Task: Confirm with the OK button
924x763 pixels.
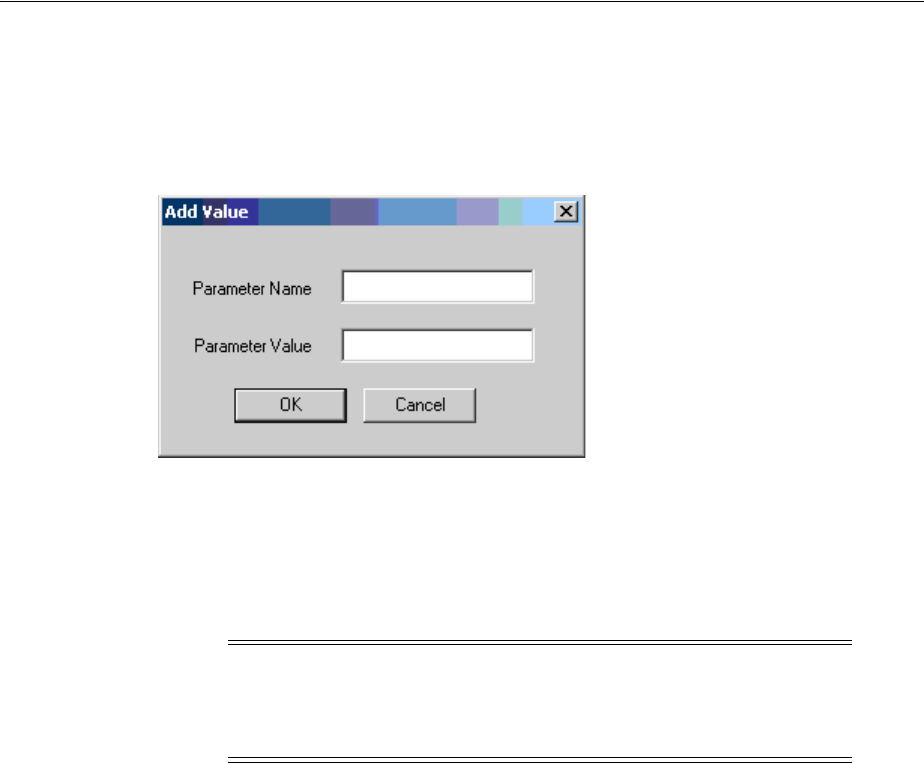Action: click(x=291, y=405)
